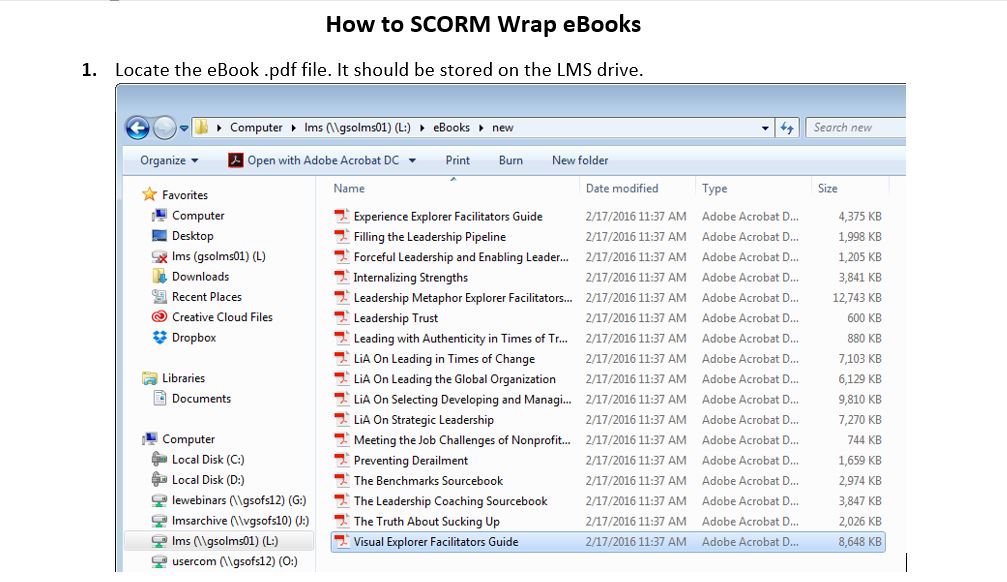Open recent locations dropdown arrow

coord(184,128)
